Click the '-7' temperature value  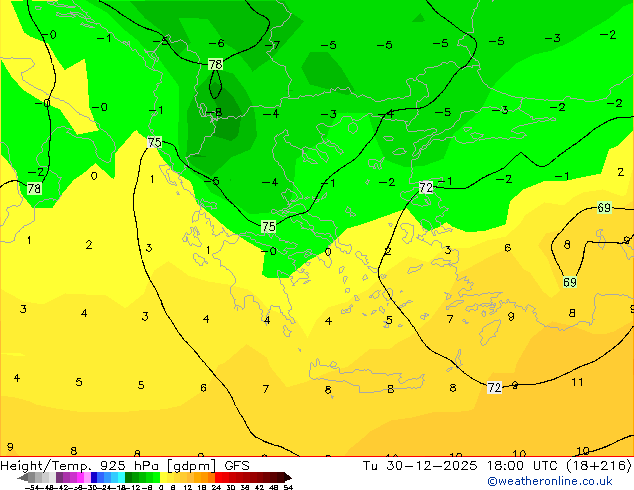(273, 44)
